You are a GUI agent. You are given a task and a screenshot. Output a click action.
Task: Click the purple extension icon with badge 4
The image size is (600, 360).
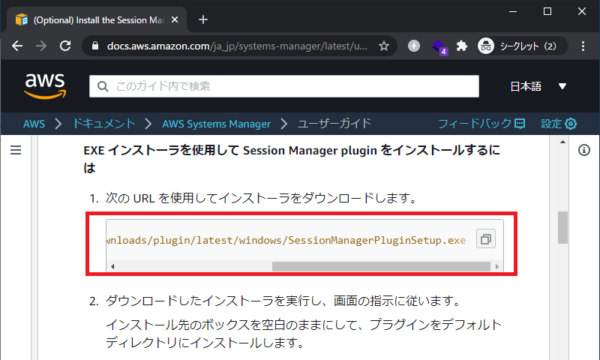439,47
